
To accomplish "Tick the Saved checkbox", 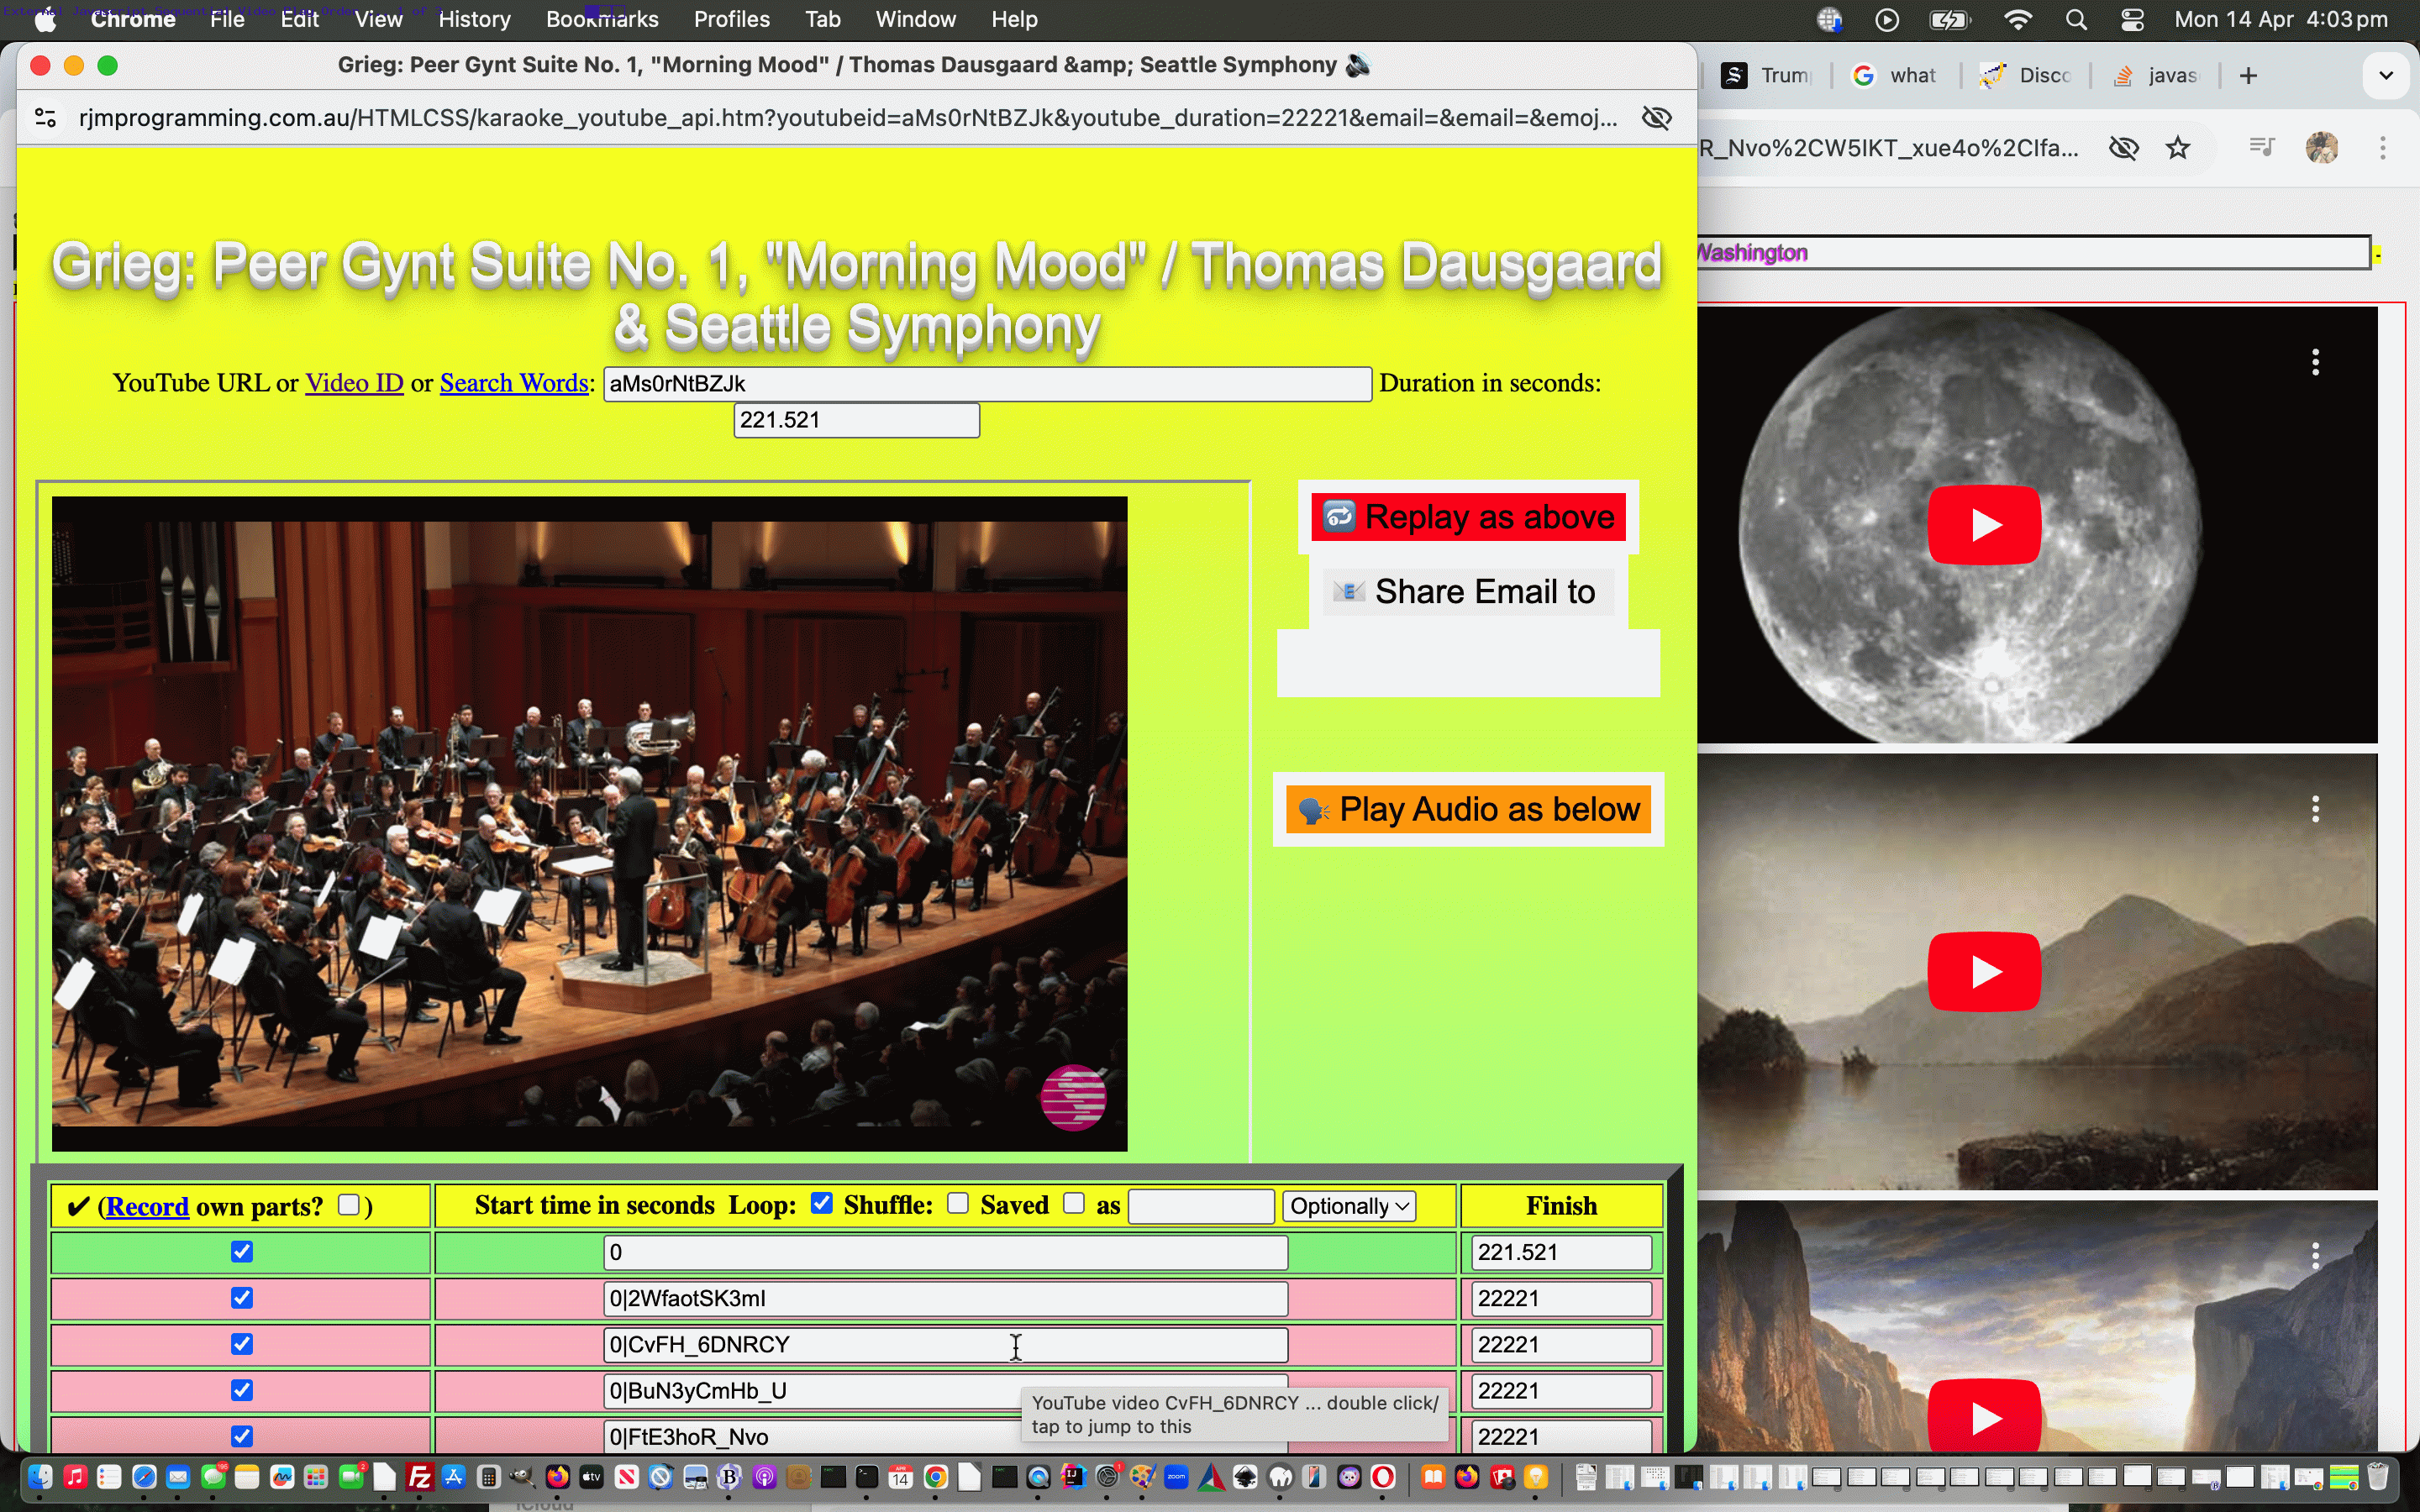I will (x=1074, y=1203).
